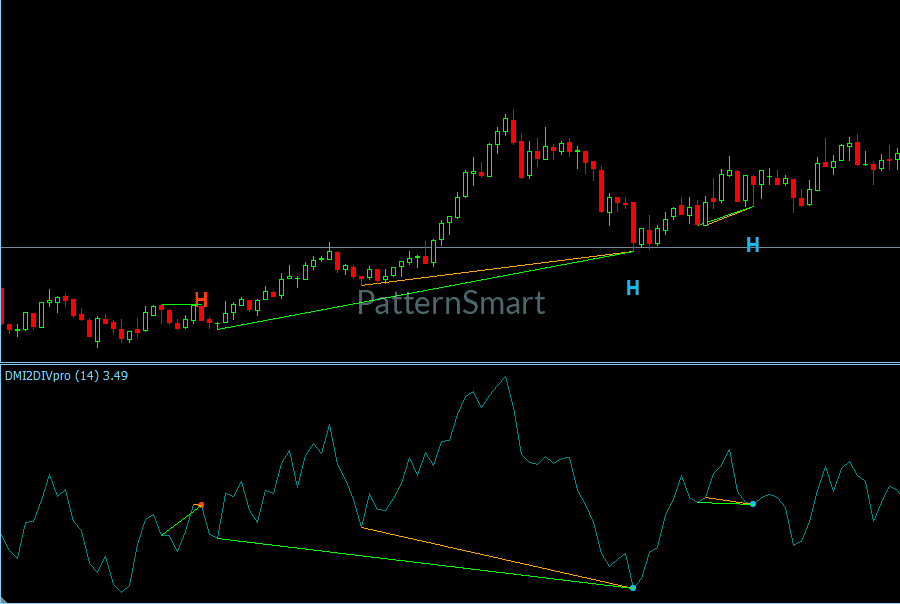Click the large red candle touching the horizontal line
Image resolution: width=900 pixels, height=604 pixels.
click(x=634, y=223)
